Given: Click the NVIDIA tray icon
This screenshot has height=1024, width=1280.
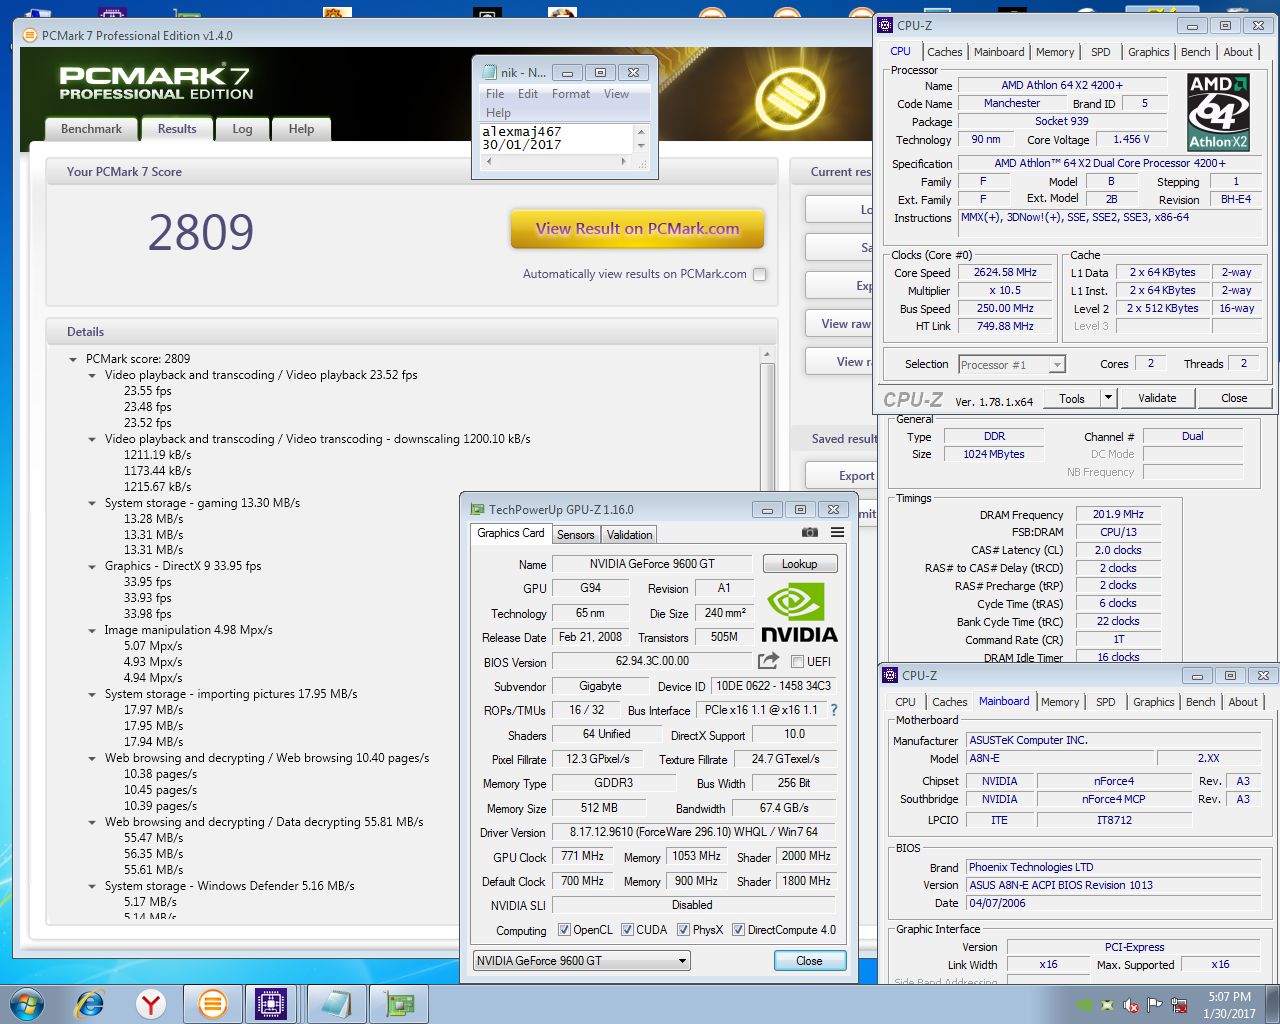Looking at the screenshot, I should (x=1084, y=1005).
